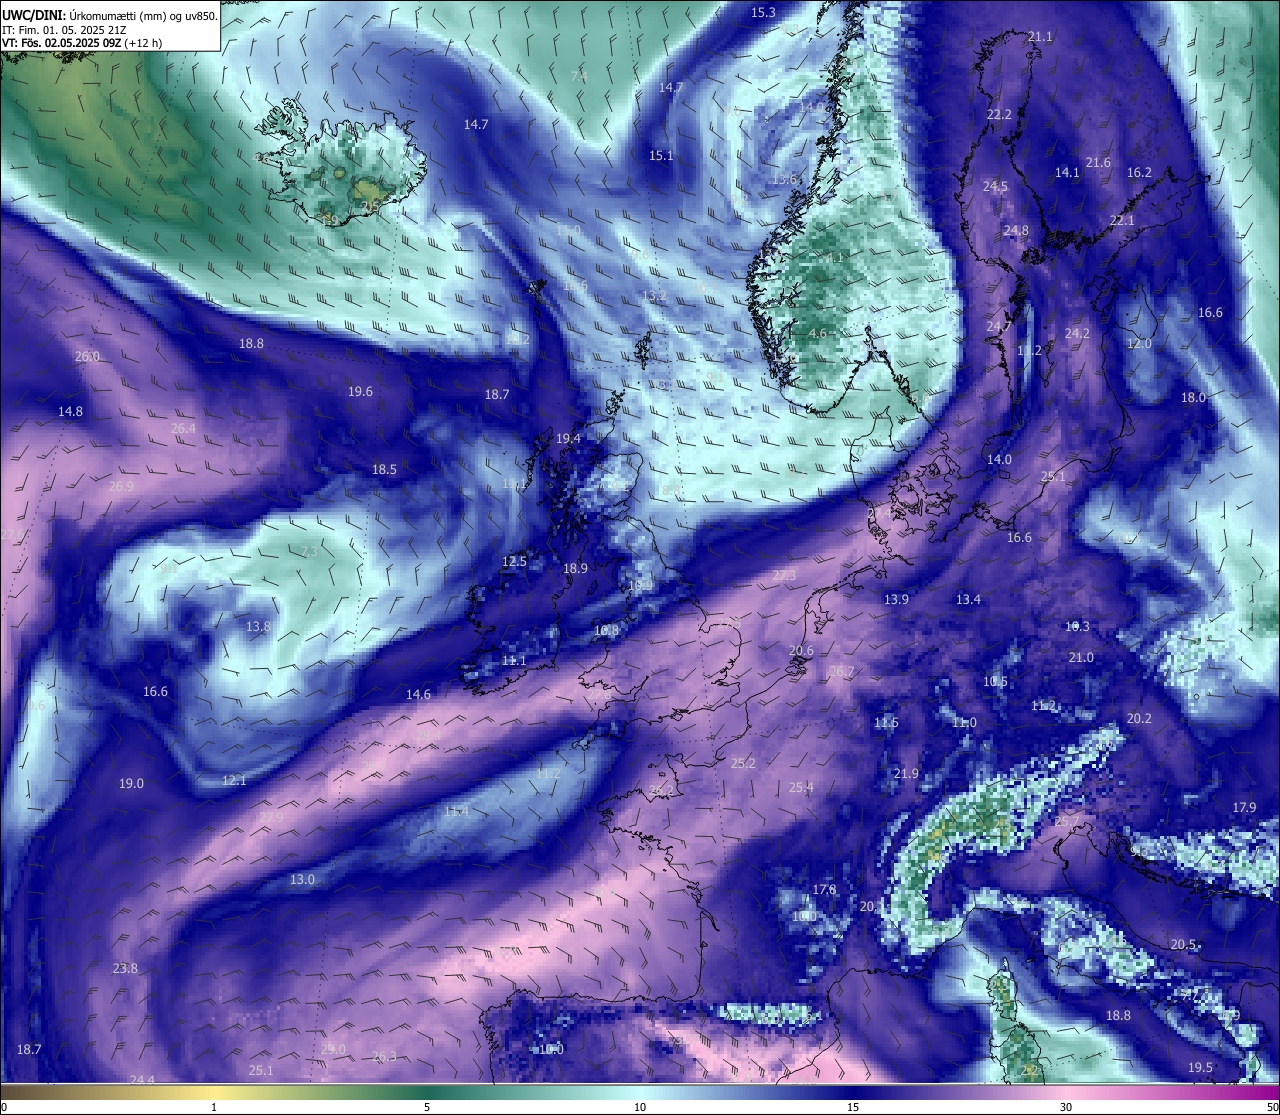Select the 21.1 map value
This screenshot has height=1115, width=1280.
(1040, 36)
